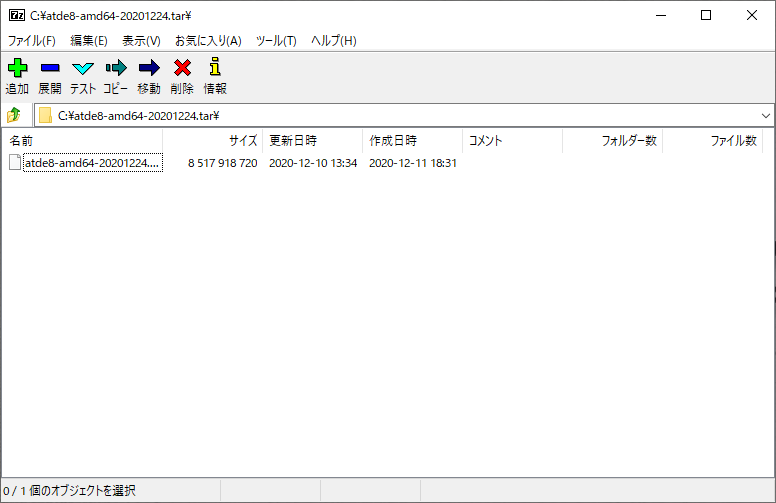The image size is (776, 503).
Task: Click the Extract (展開) minus icon
Action: click(x=50, y=69)
